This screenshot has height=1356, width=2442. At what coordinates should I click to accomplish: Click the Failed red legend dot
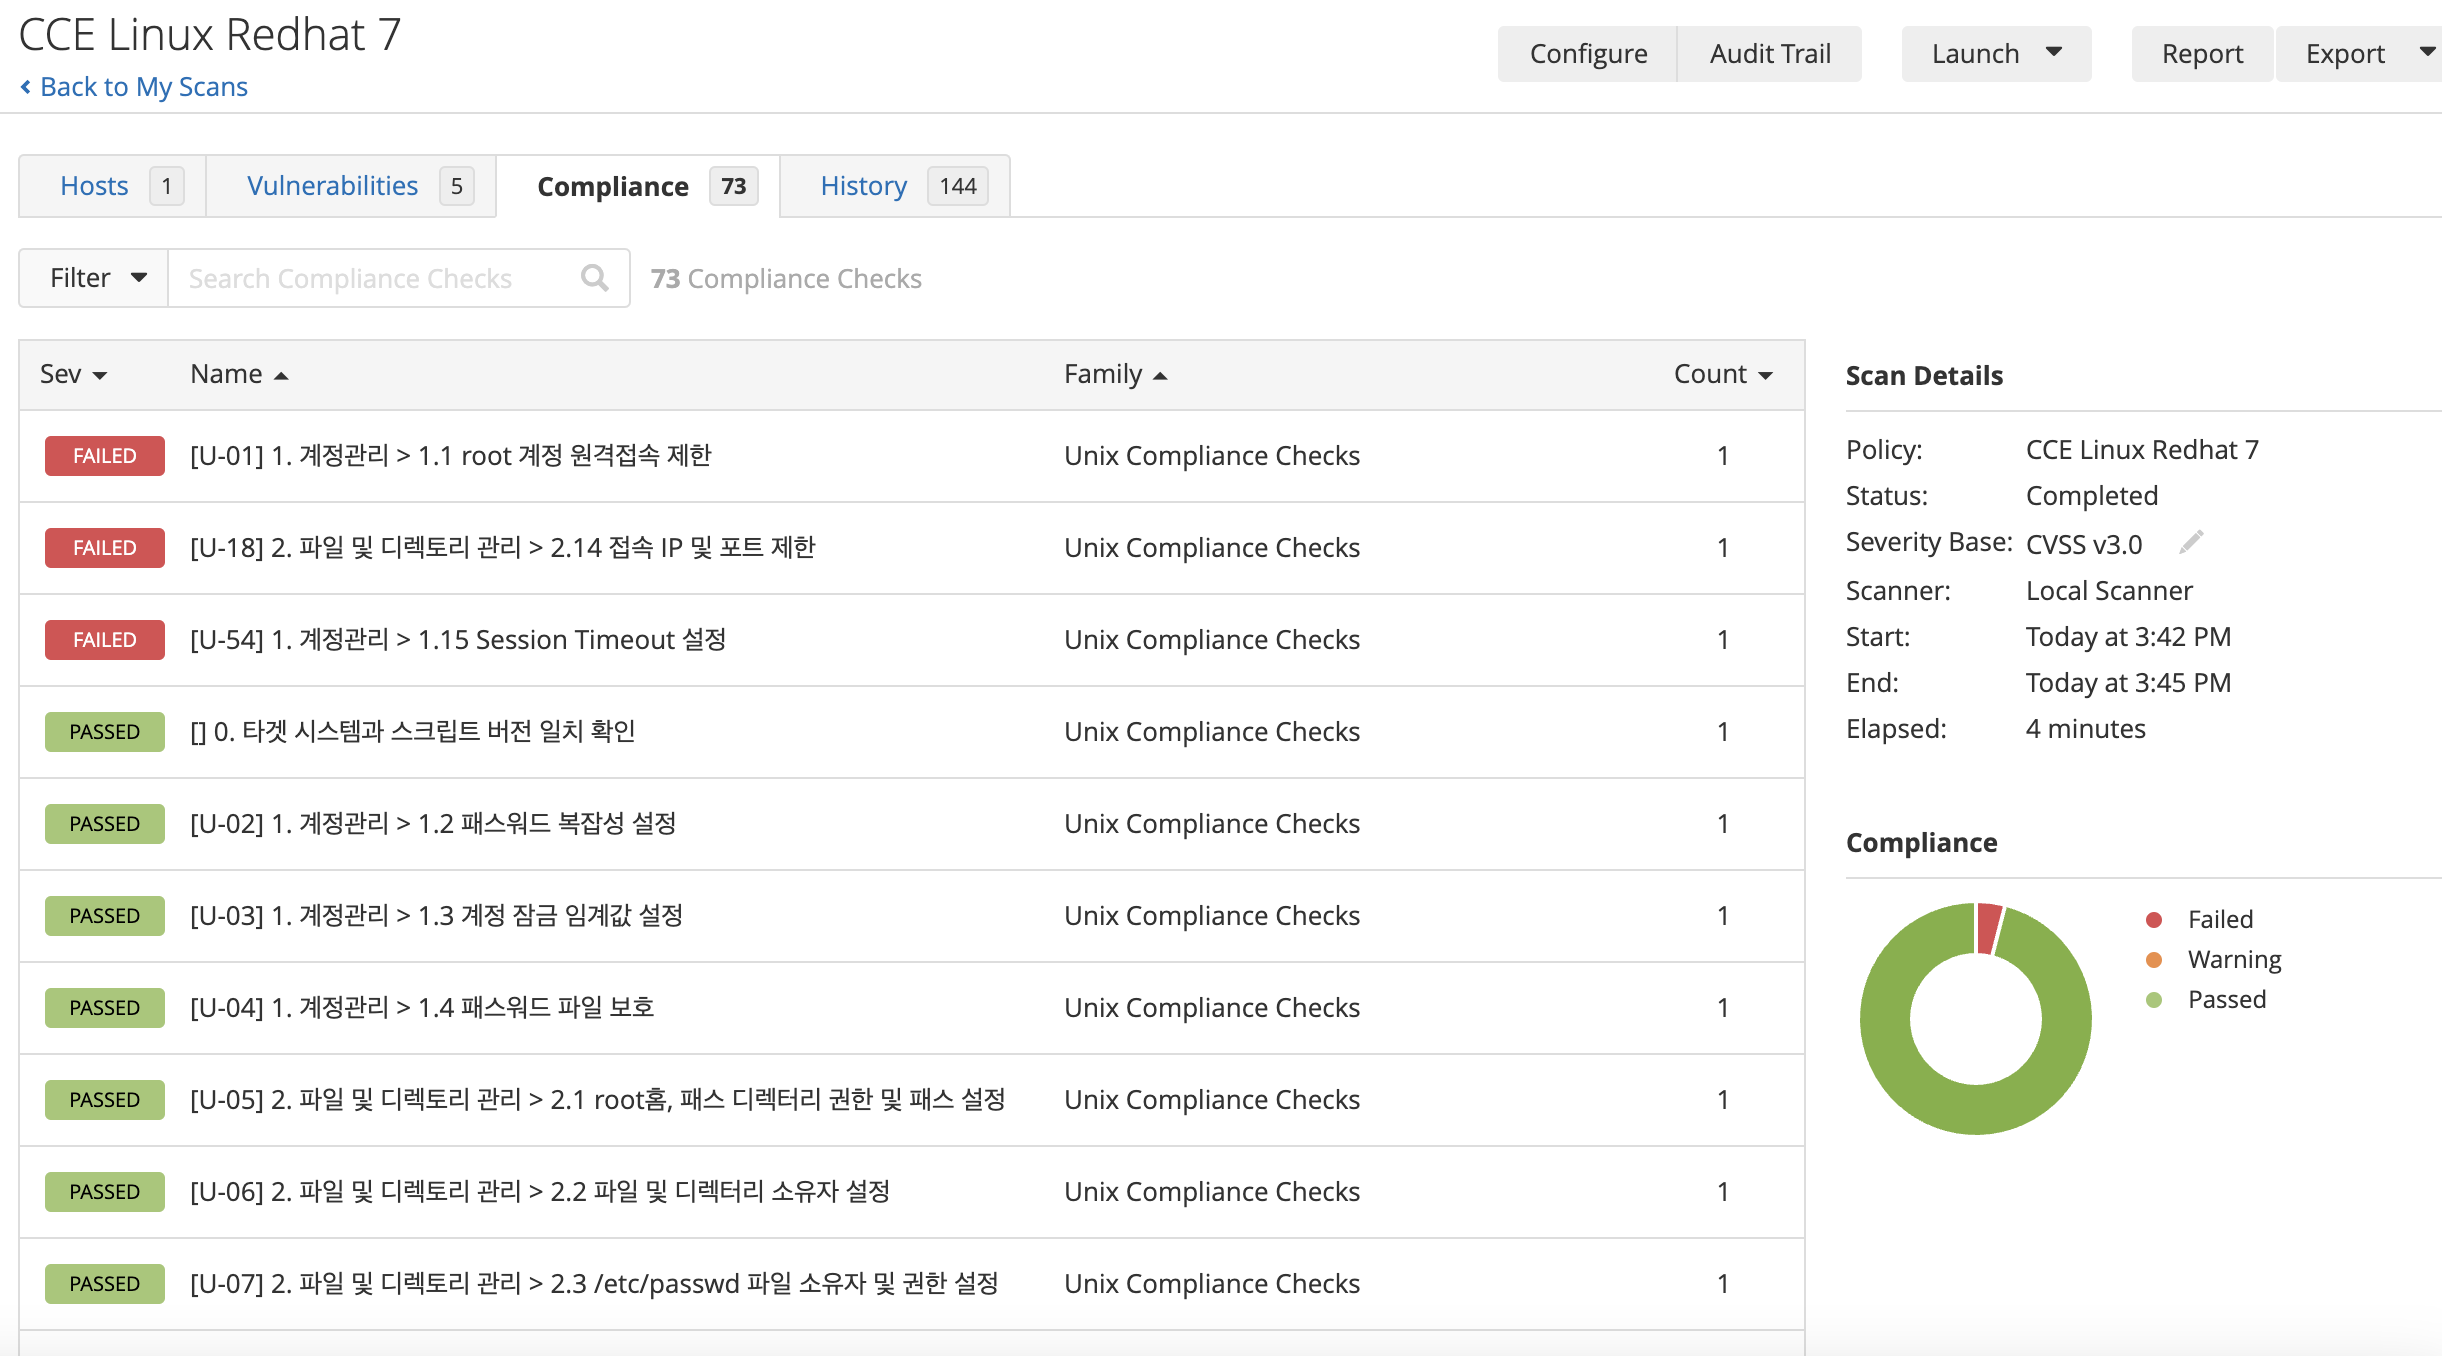point(2154,919)
